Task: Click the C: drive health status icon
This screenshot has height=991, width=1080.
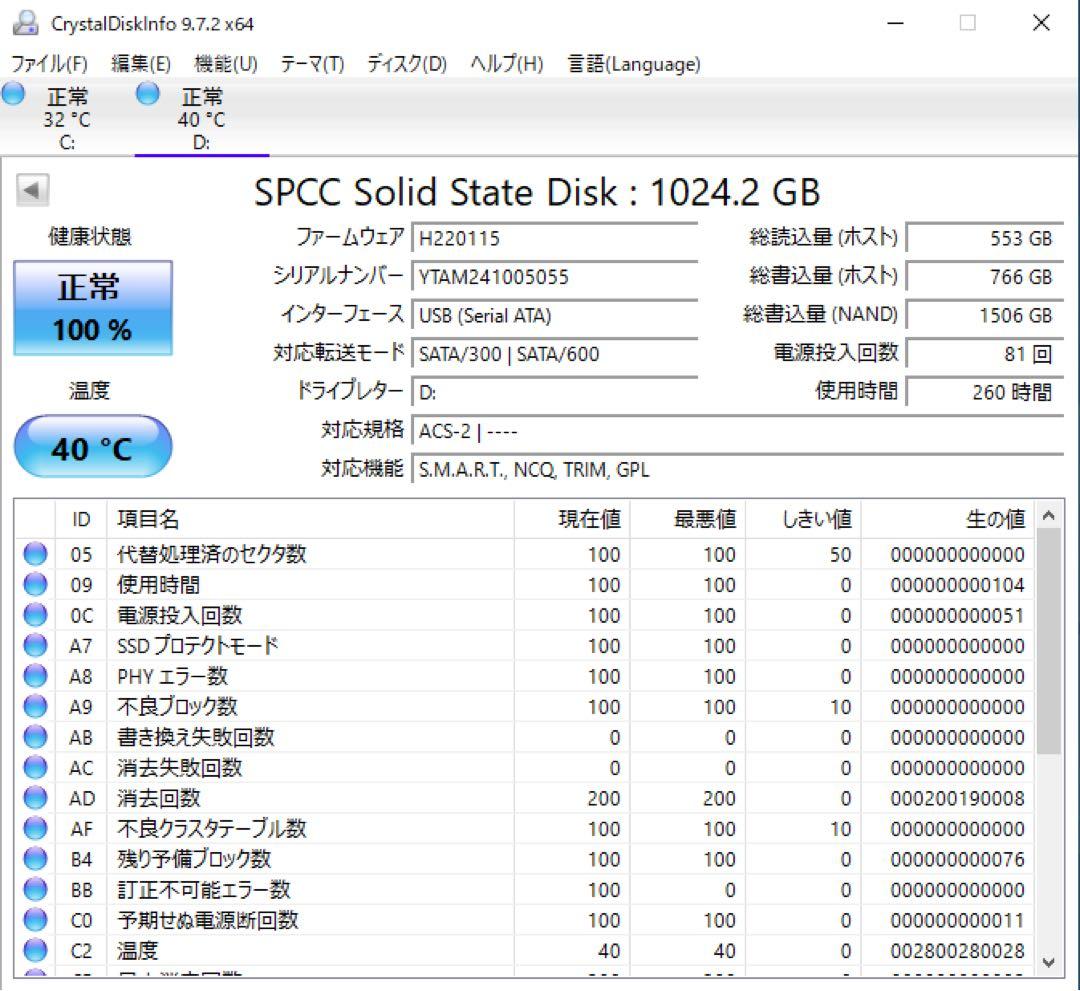Action: point(13,94)
